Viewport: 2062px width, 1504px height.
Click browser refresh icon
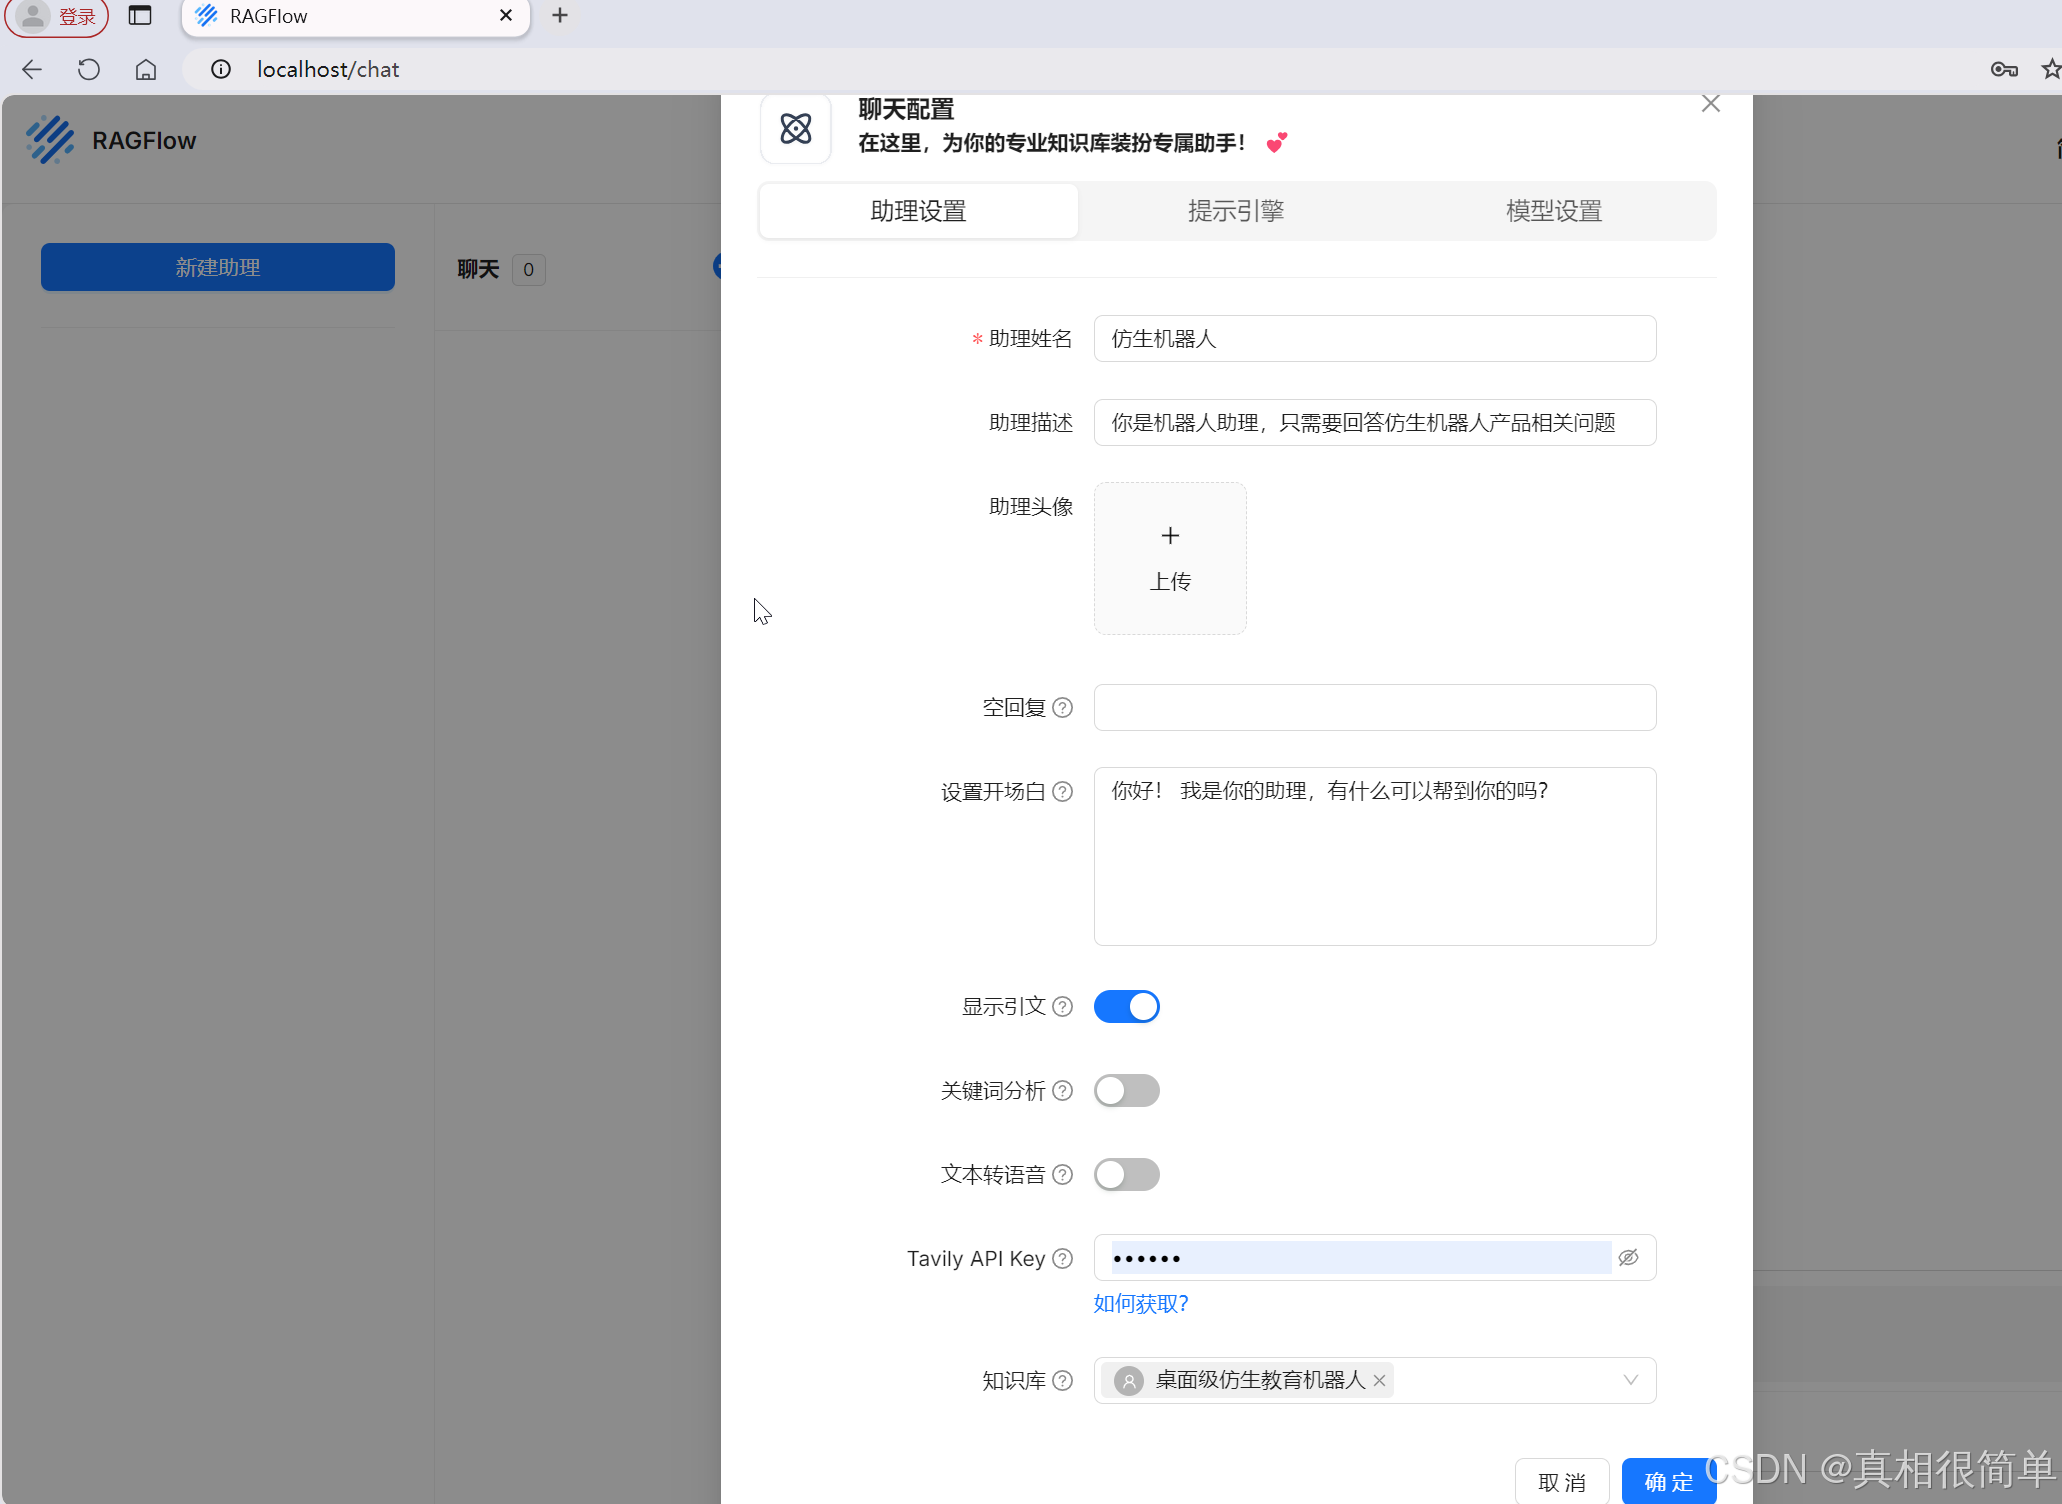[89, 69]
